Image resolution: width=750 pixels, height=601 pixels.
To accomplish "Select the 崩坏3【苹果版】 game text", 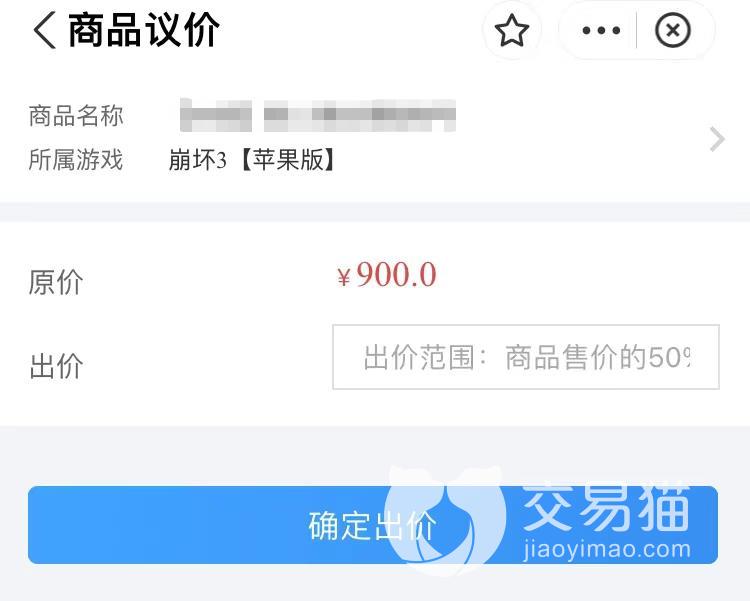I will [x=252, y=159].
